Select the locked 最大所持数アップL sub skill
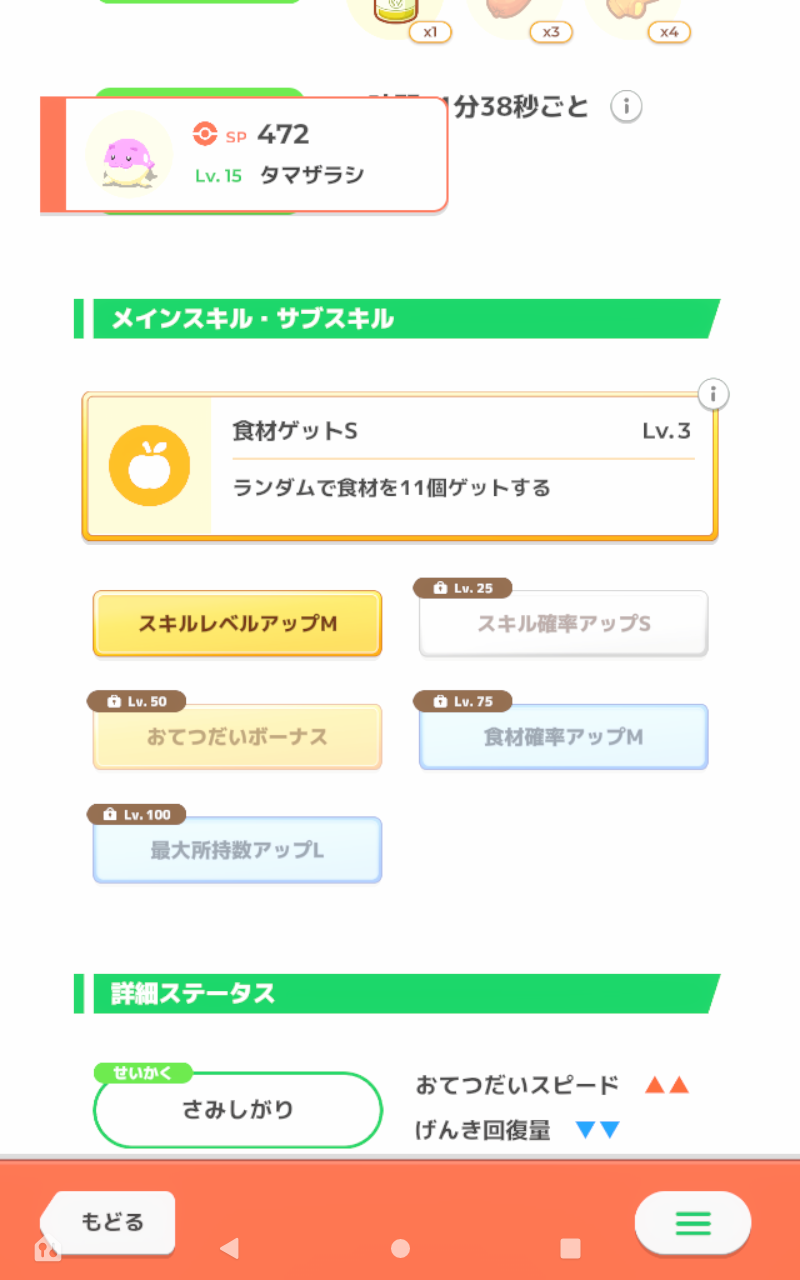The height and width of the screenshot is (1280, 800). 237,851
